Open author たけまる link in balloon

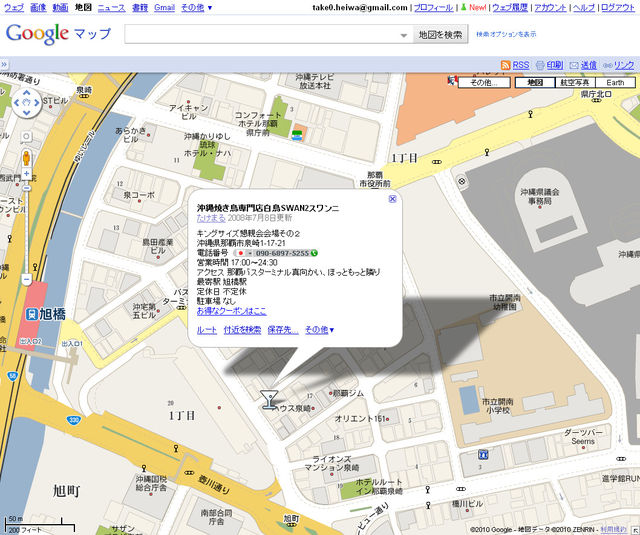[x=211, y=218]
